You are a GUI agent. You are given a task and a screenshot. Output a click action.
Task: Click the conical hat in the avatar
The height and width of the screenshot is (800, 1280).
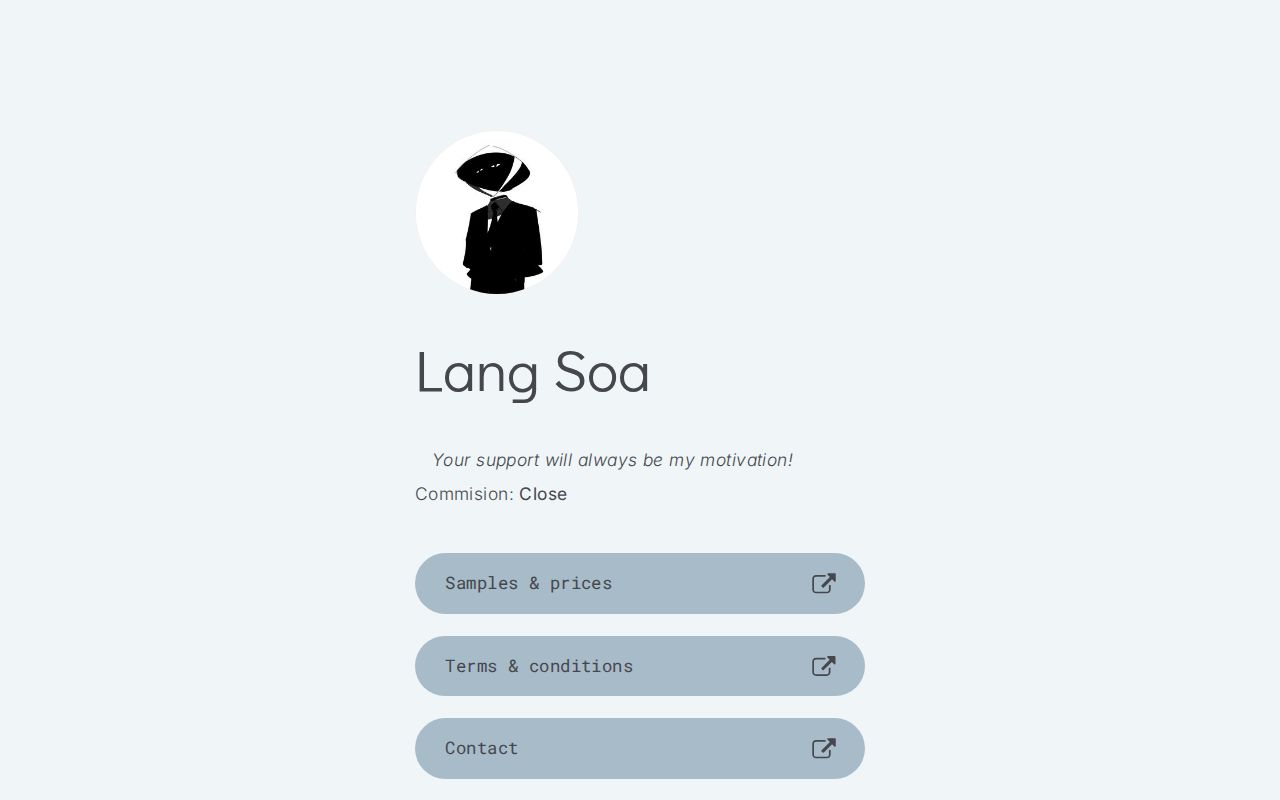click(x=492, y=172)
